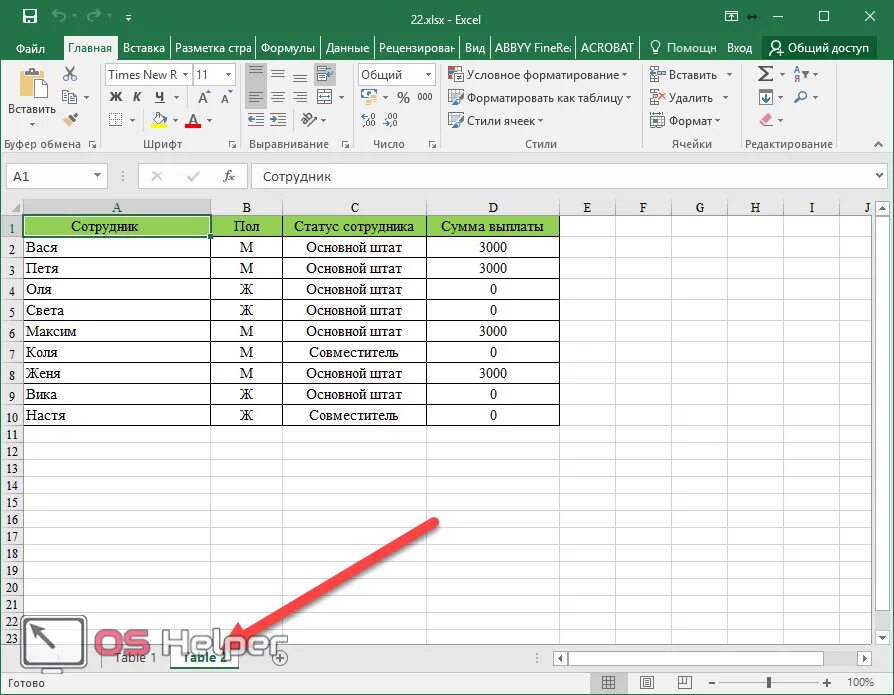This screenshot has height=695, width=894.
Task: Switch to Table 1 sheet tab
Action: (135, 657)
